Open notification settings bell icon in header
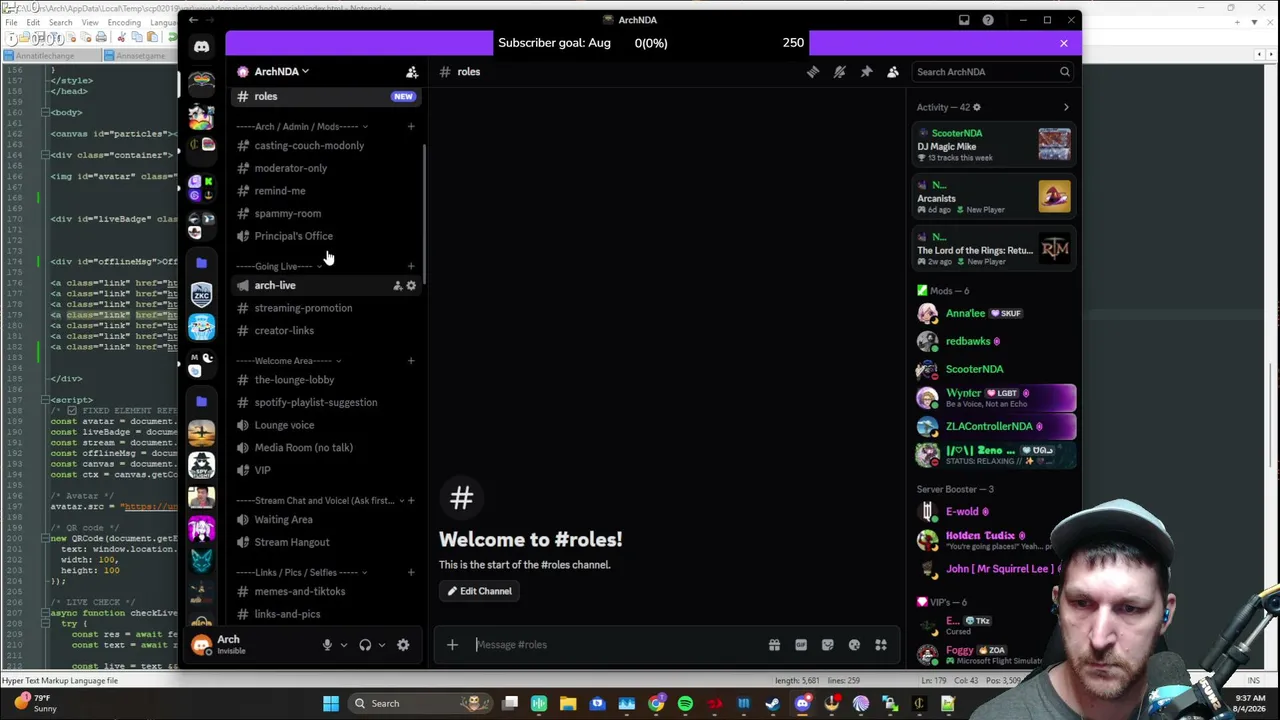Image resolution: width=1280 pixels, height=720 pixels. (x=840, y=72)
